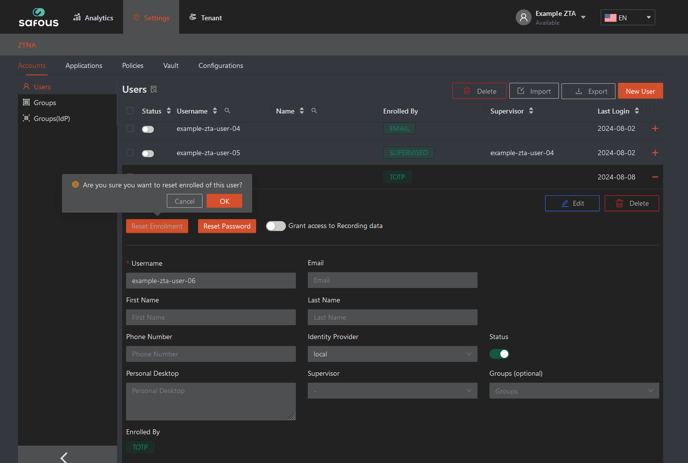This screenshot has width=688, height=463.
Task: Confirm reset with the OK button
Action: pyautogui.click(x=224, y=201)
